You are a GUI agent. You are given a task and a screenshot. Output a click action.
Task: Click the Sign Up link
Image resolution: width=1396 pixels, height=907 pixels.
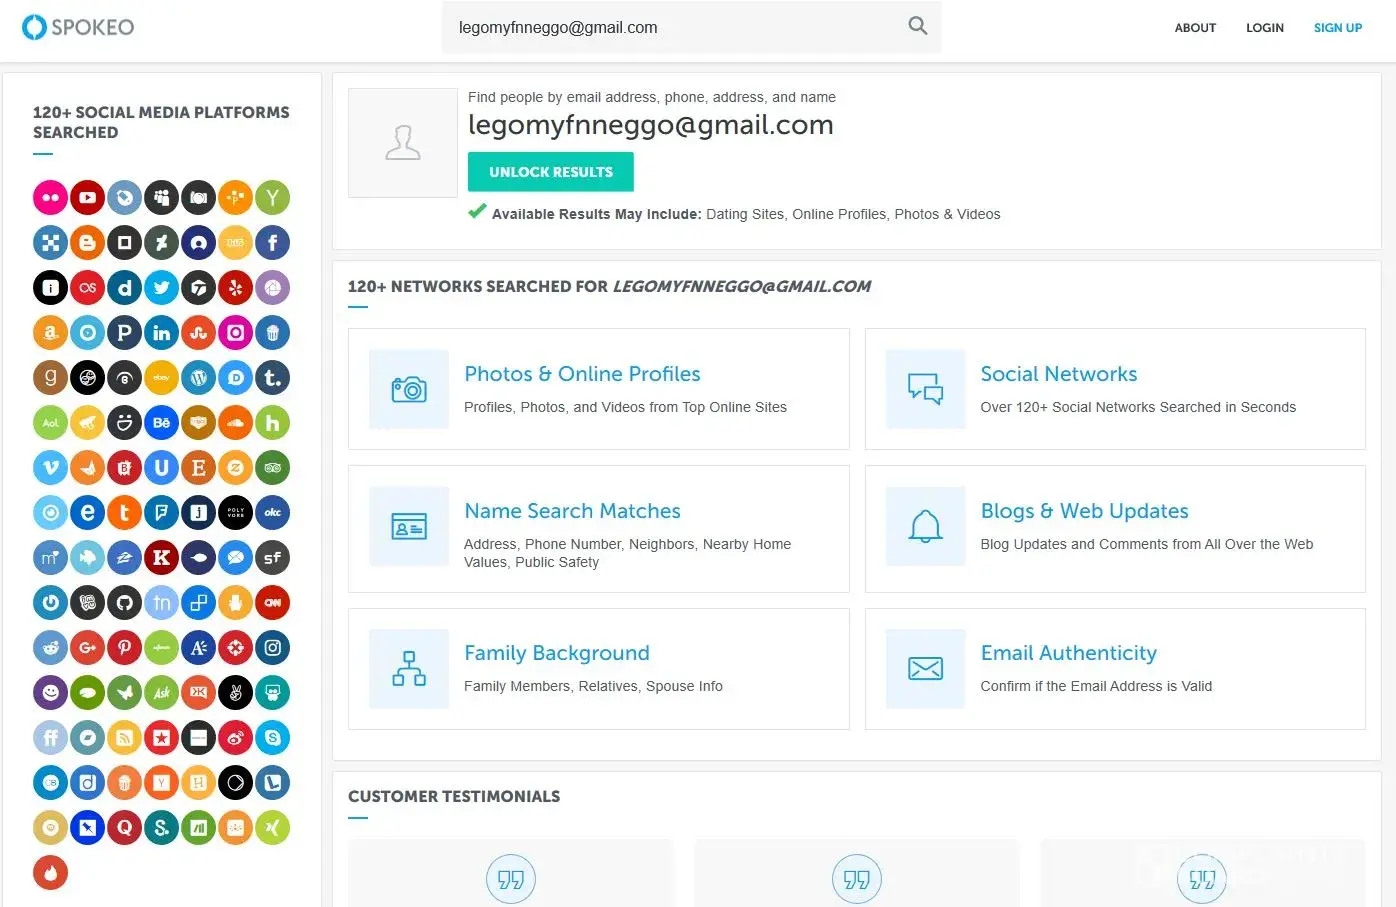(1337, 28)
